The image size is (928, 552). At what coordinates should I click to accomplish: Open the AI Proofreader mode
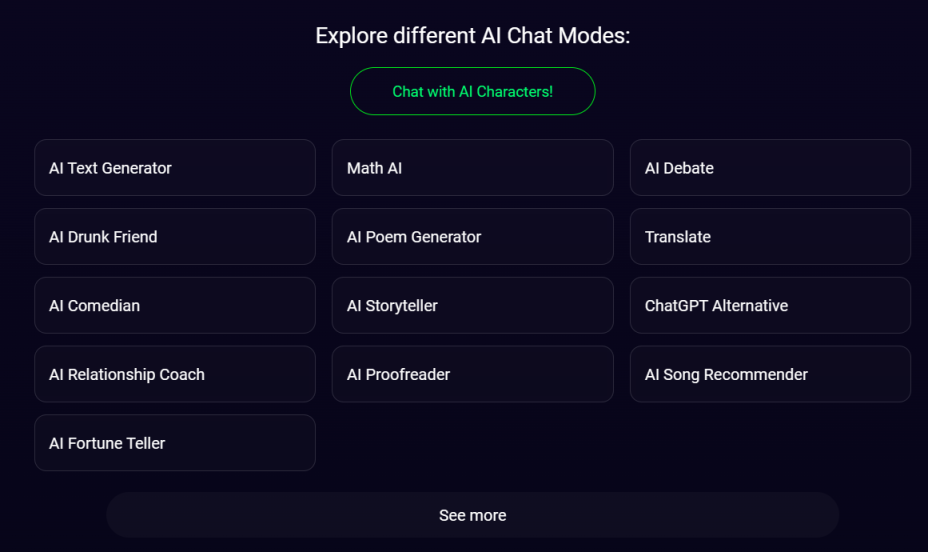[x=472, y=375]
